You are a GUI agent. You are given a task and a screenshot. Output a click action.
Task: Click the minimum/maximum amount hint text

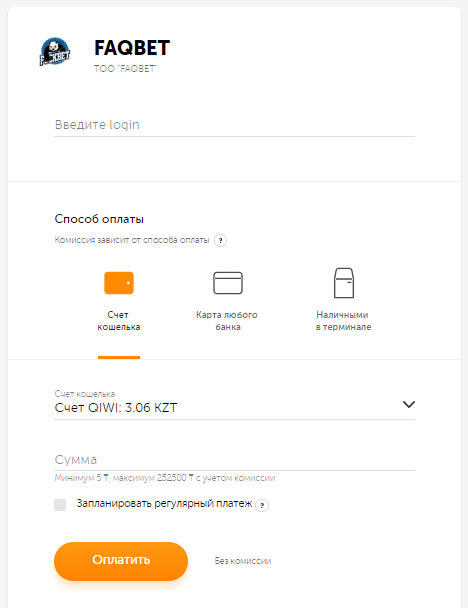(165, 478)
